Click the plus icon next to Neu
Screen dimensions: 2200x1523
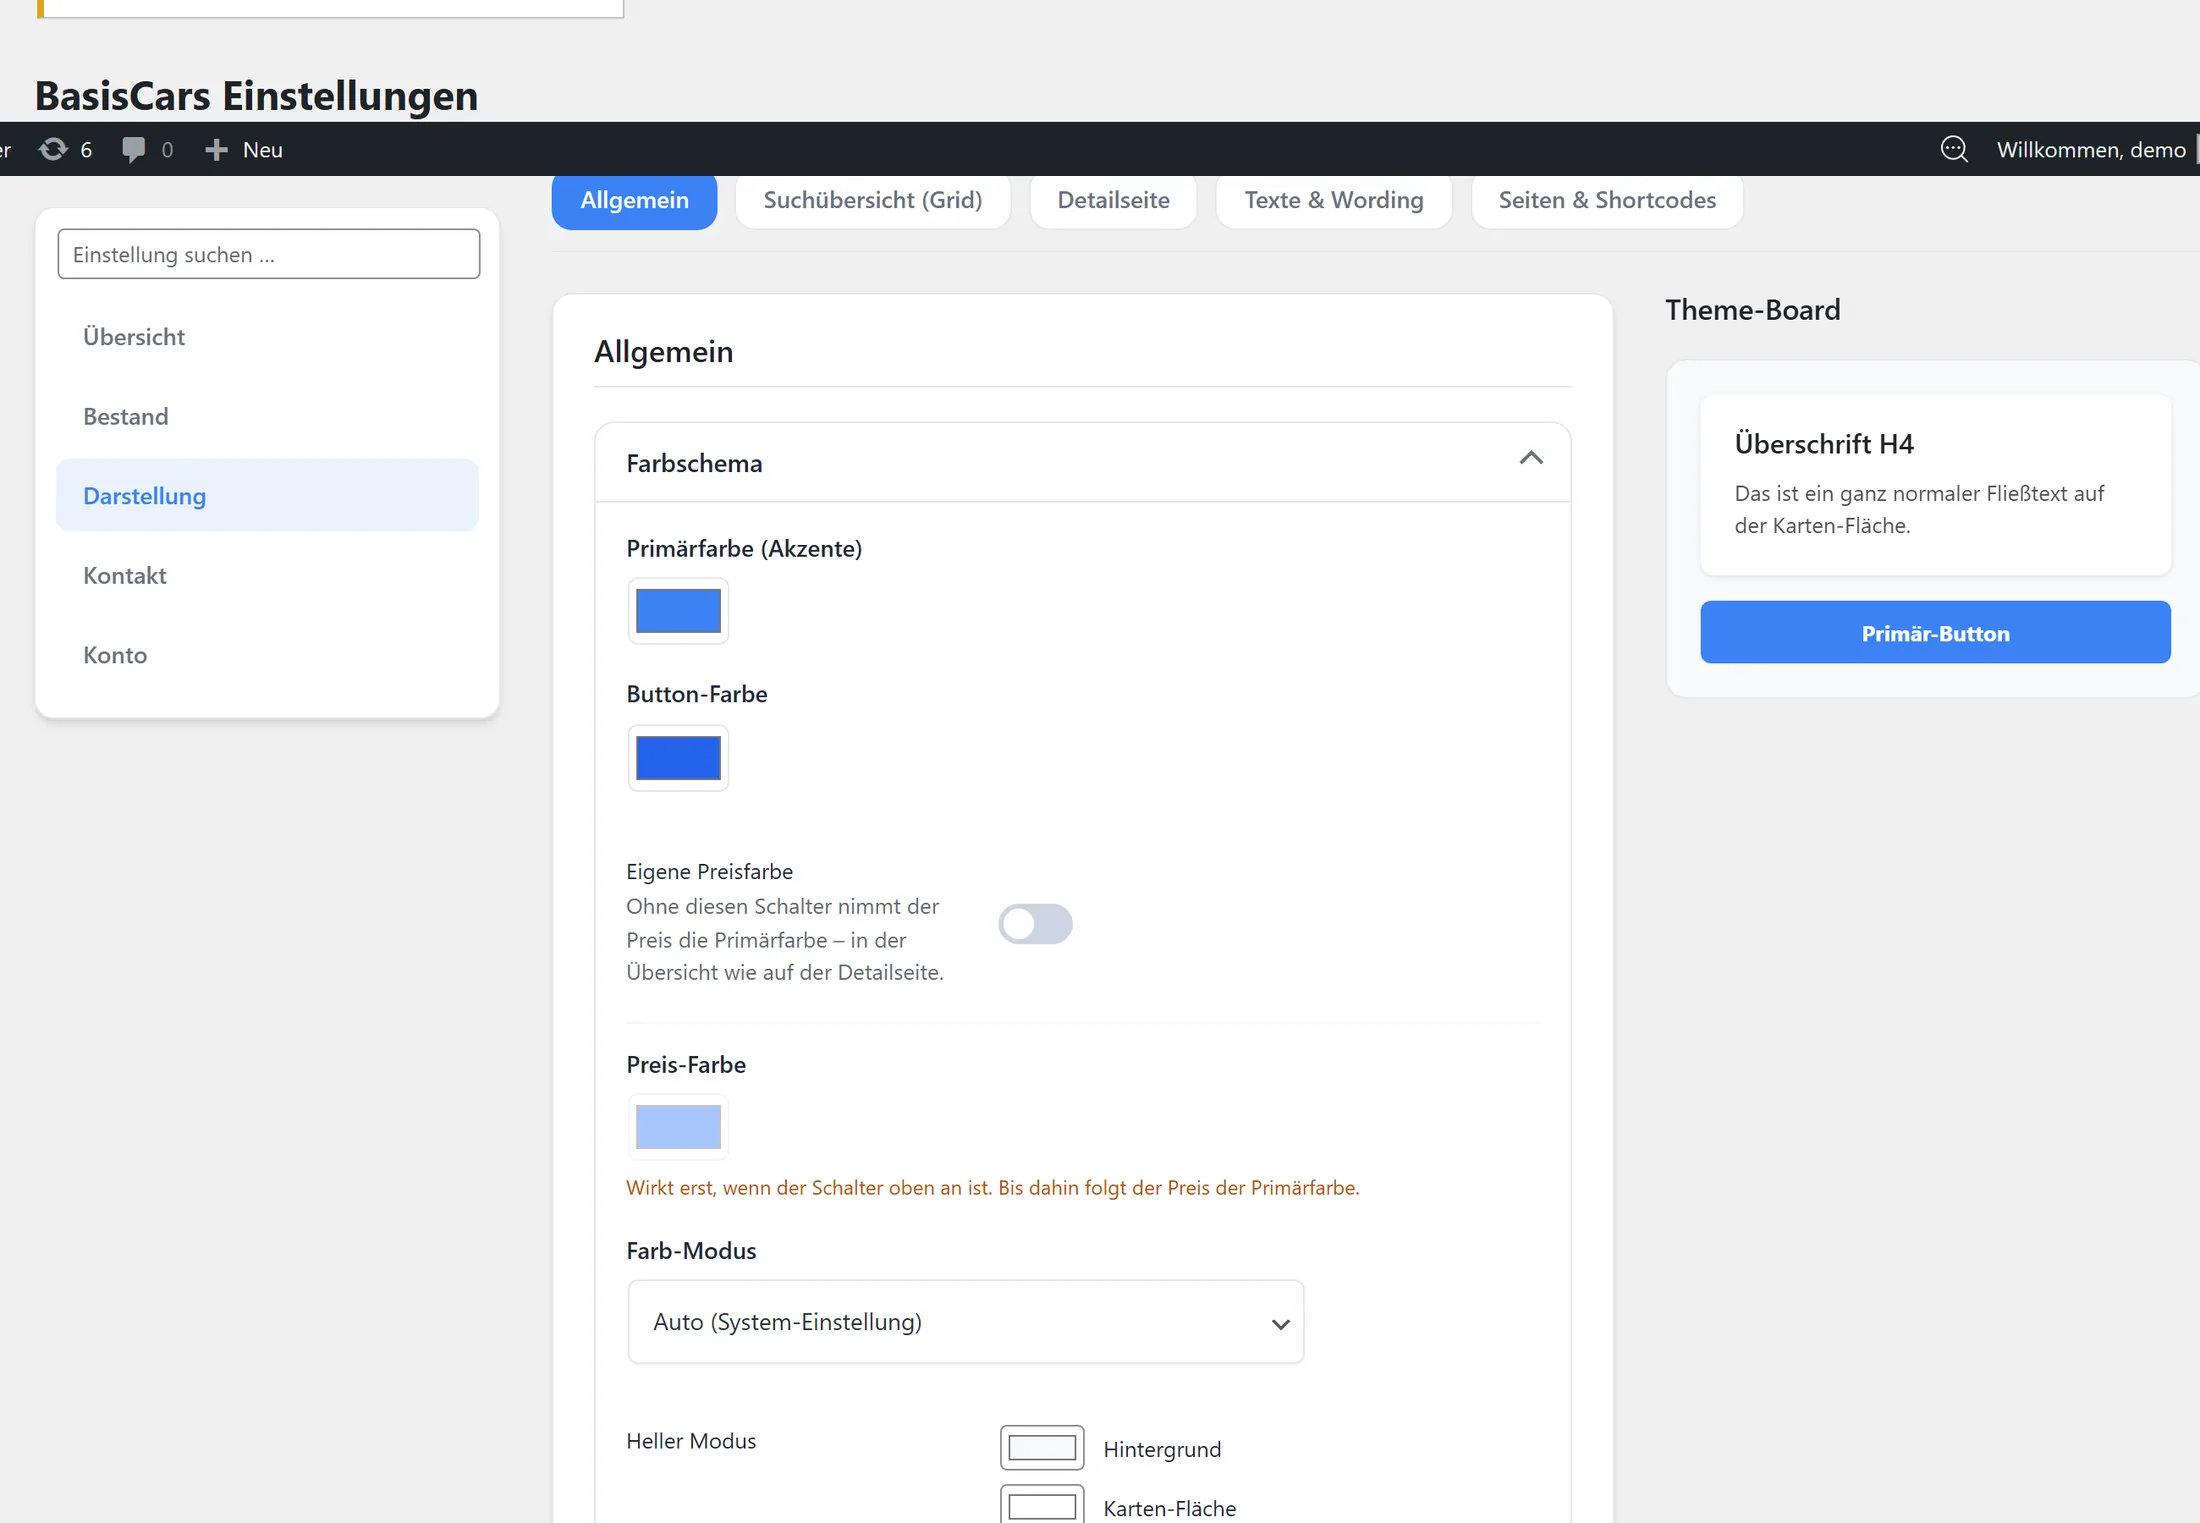pos(216,150)
